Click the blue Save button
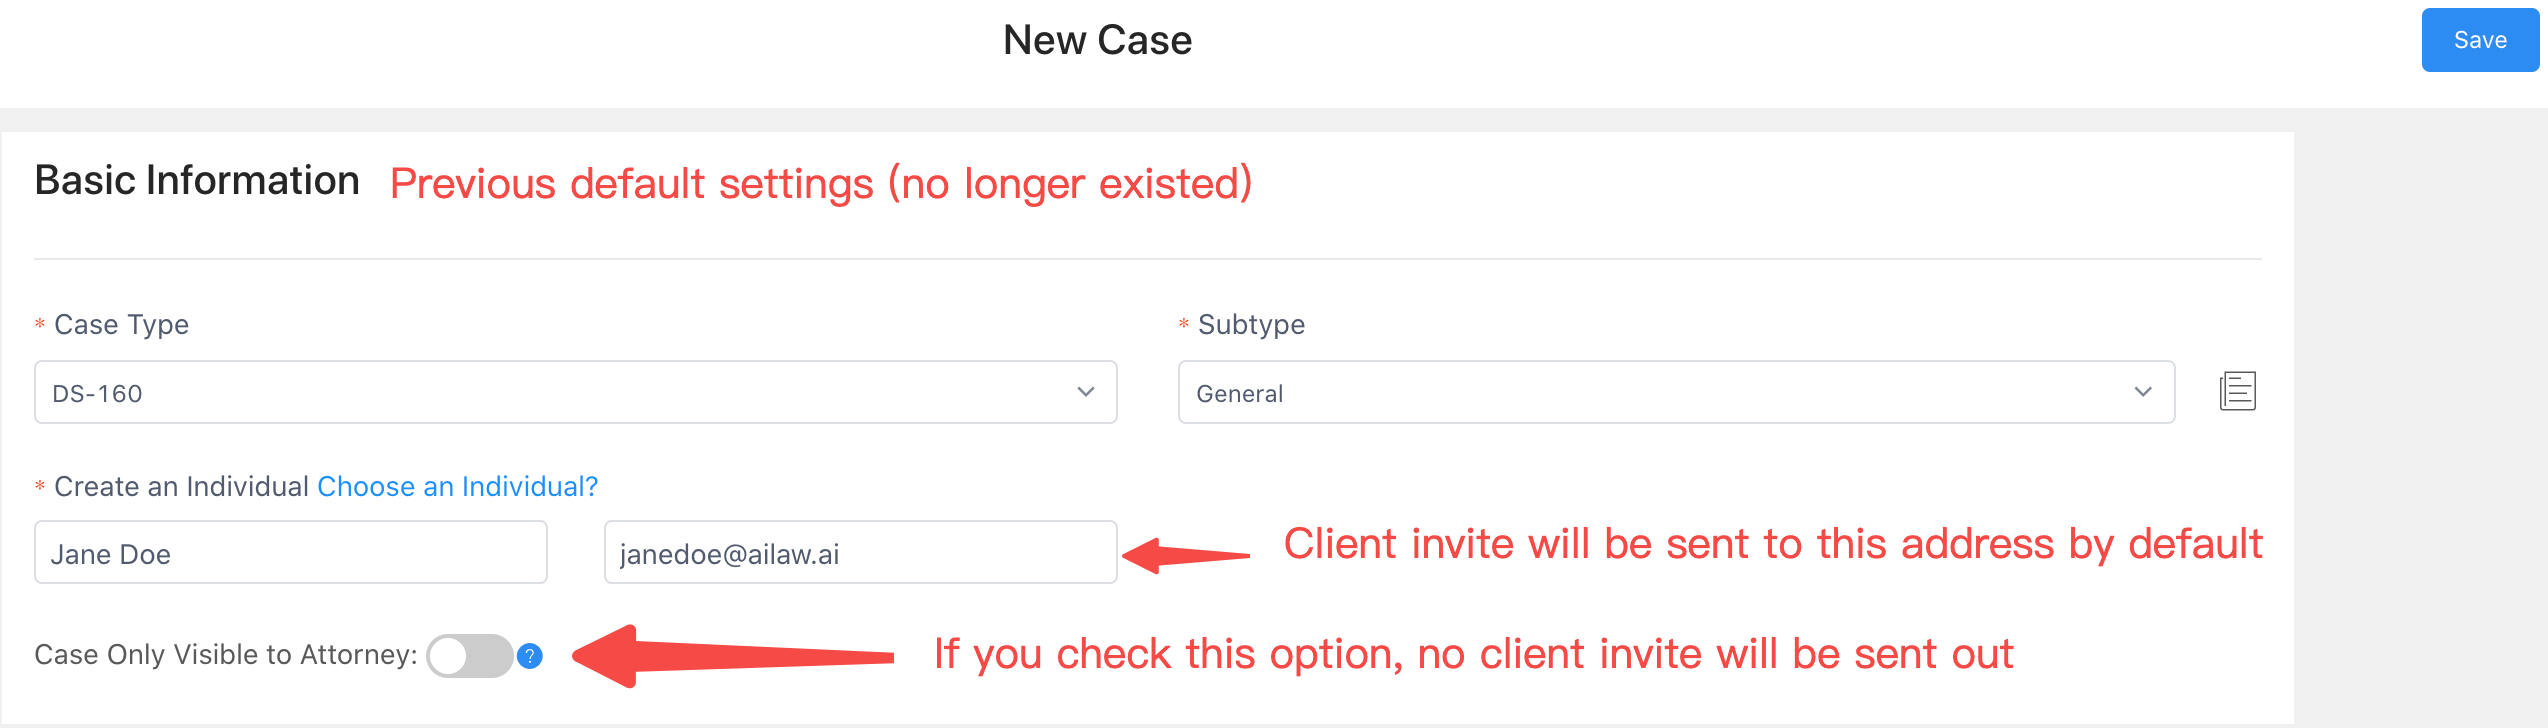The height and width of the screenshot is (728, 2548). 2479,40
